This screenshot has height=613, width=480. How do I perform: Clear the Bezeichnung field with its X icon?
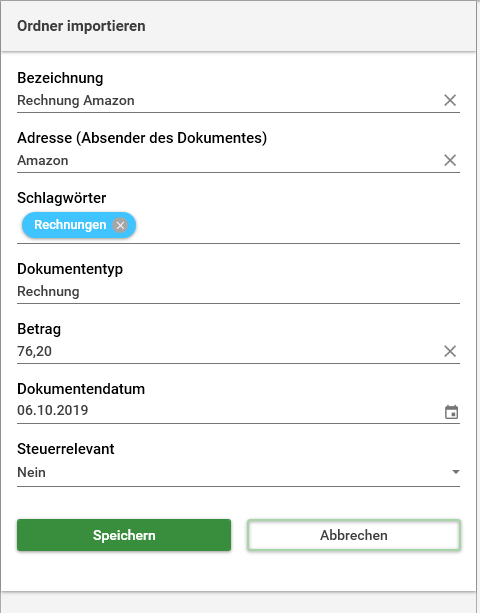click(450, 100)
